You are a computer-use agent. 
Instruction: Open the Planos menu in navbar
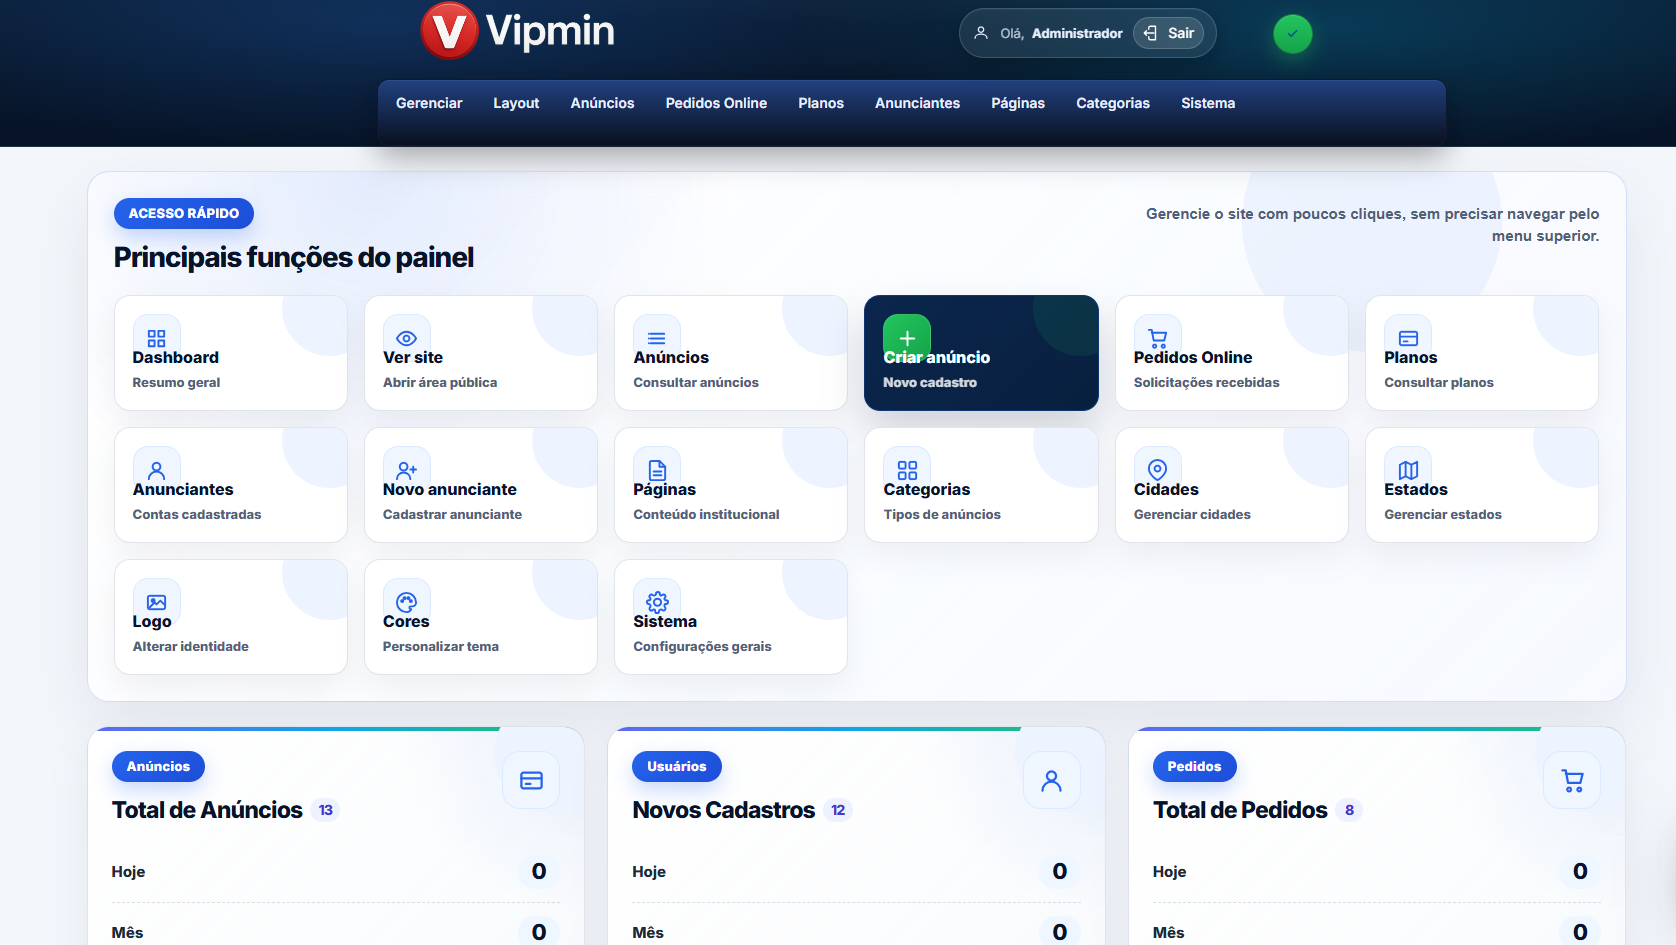point(821,103)
